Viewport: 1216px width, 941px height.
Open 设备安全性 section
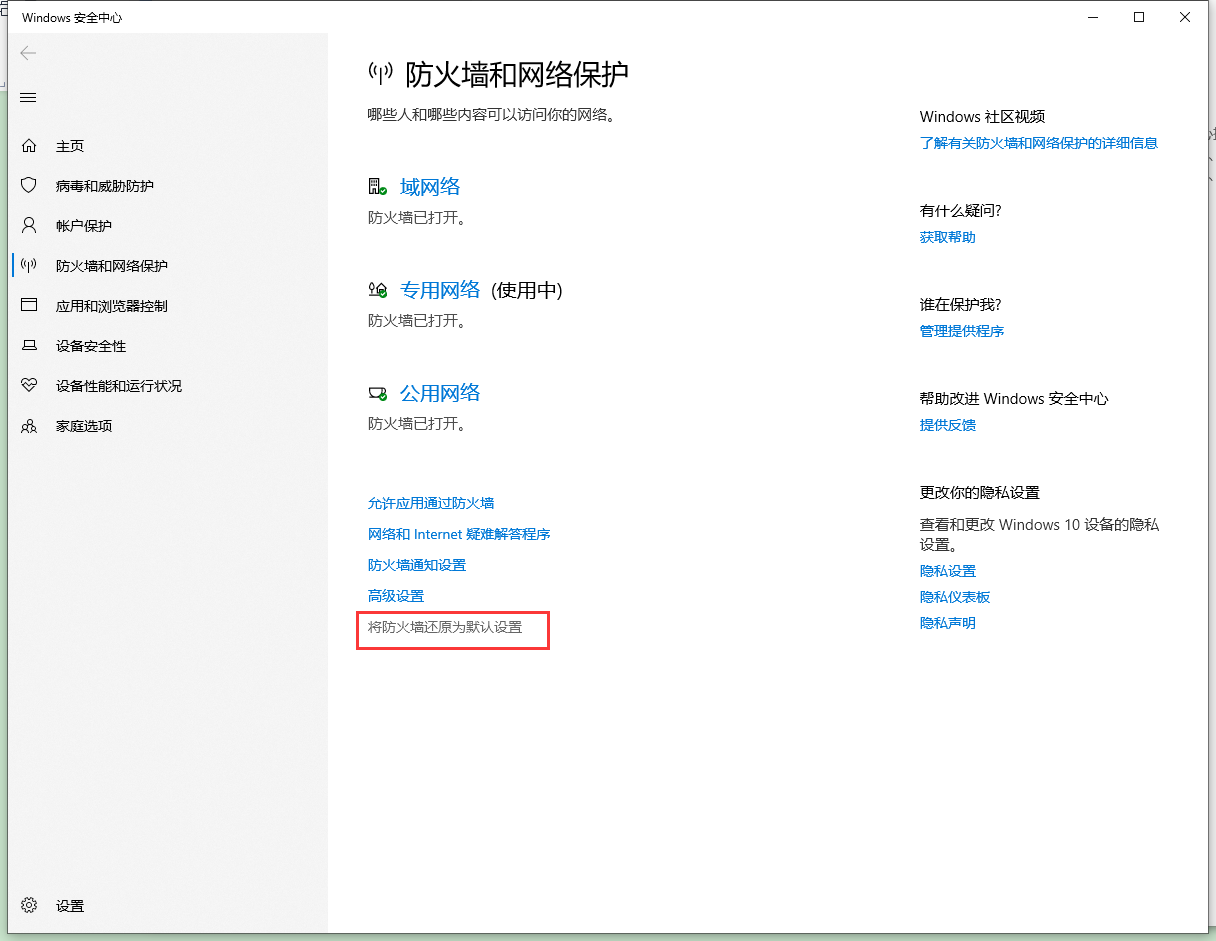(91, 346)
